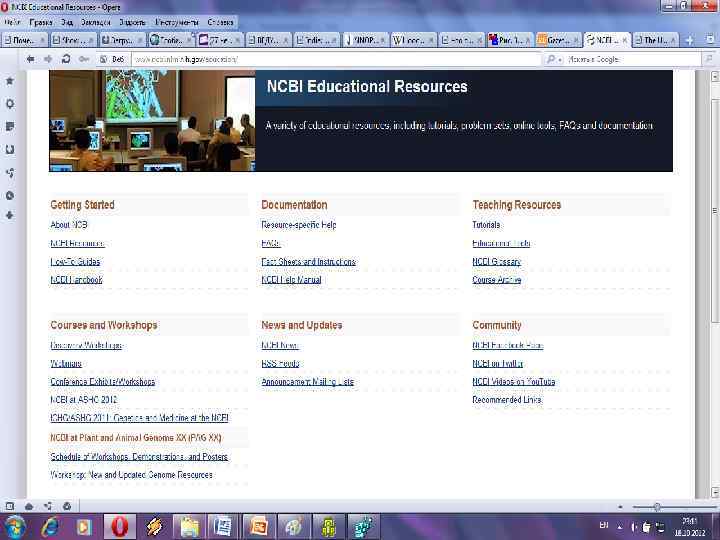Open the Windows Start menu
Screen dimensions: 720x540
pyautogui.click(x=15, y=527)
